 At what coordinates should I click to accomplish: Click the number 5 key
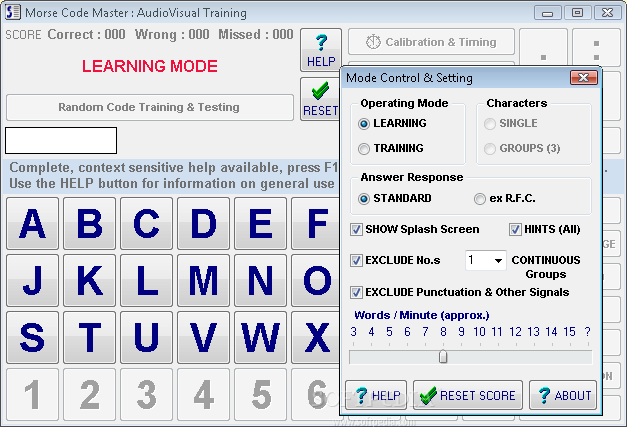(260, 395)
